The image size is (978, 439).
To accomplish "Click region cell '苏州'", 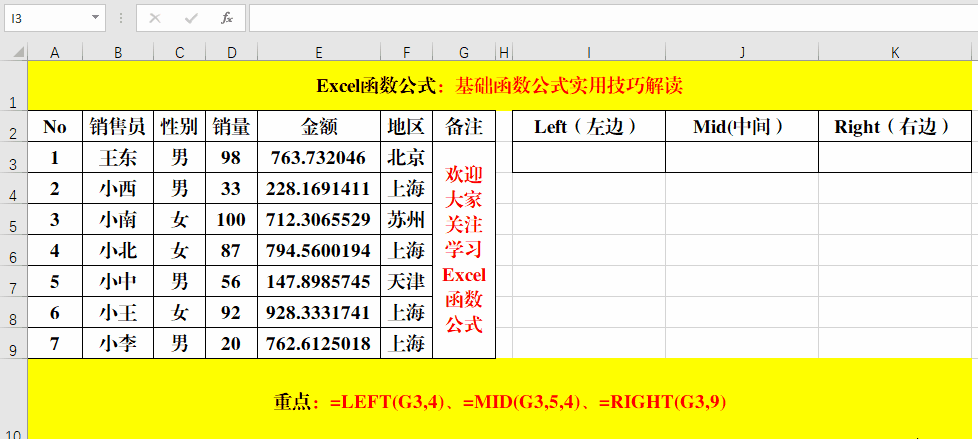I will point(407,220).
